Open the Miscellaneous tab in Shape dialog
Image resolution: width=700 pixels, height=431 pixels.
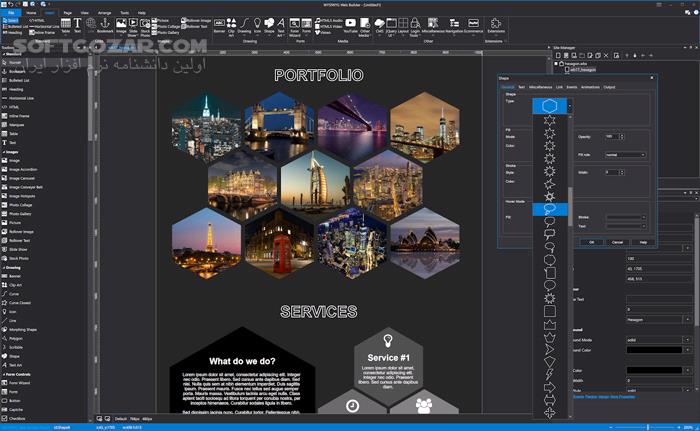click(541, 87)
